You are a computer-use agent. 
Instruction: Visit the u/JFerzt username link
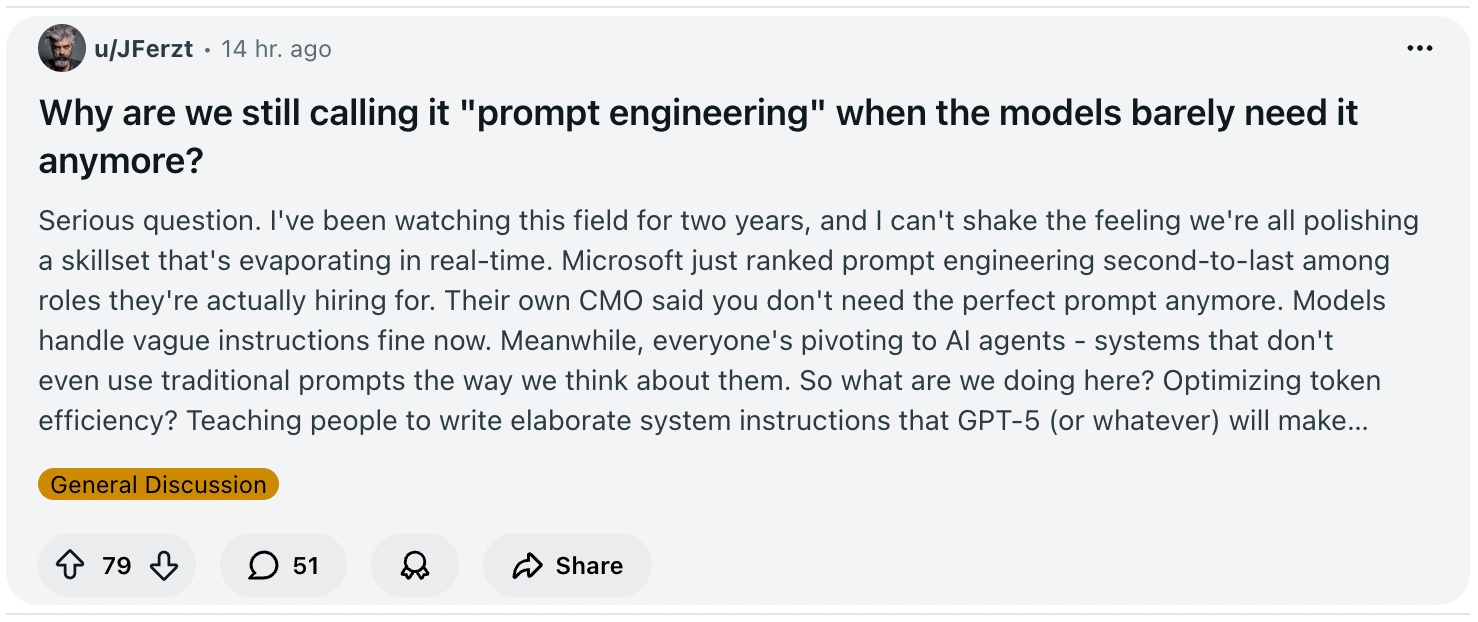[x=144, y=49]
